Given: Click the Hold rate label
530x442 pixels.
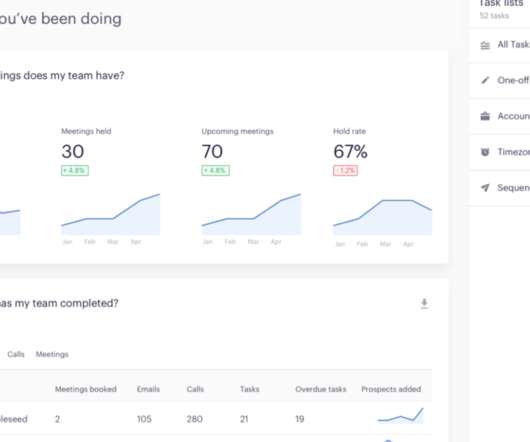Looking at the screenshot, I should tap(350, 131).
